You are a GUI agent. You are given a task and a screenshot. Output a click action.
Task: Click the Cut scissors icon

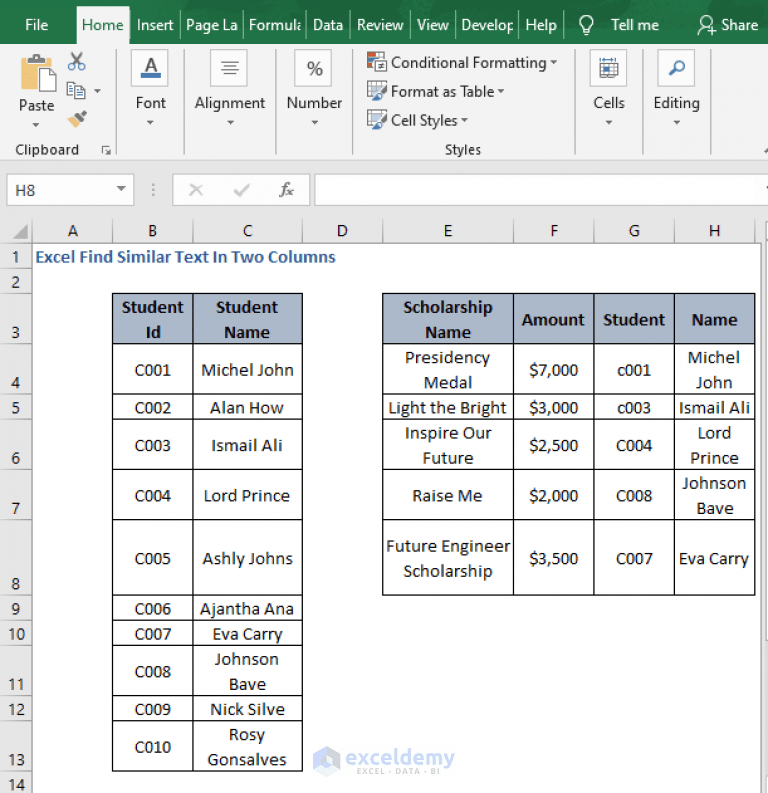pyautogui.click(x=76, y=62)
